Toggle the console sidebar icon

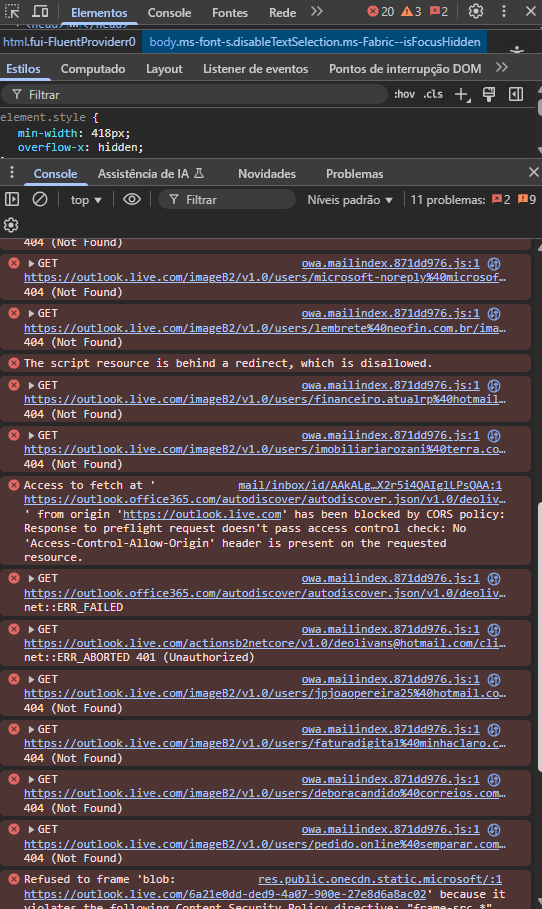click(x=12, y=199)
